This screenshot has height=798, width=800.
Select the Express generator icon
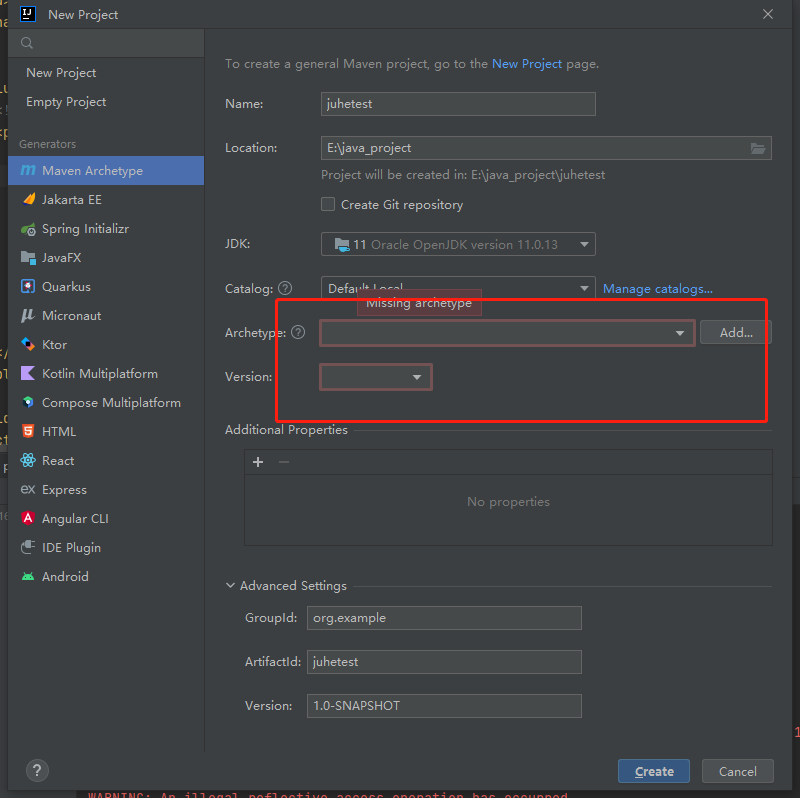point(28,489)
